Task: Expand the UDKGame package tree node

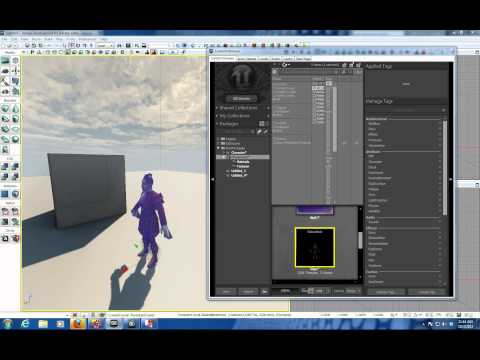Action: 219,143
